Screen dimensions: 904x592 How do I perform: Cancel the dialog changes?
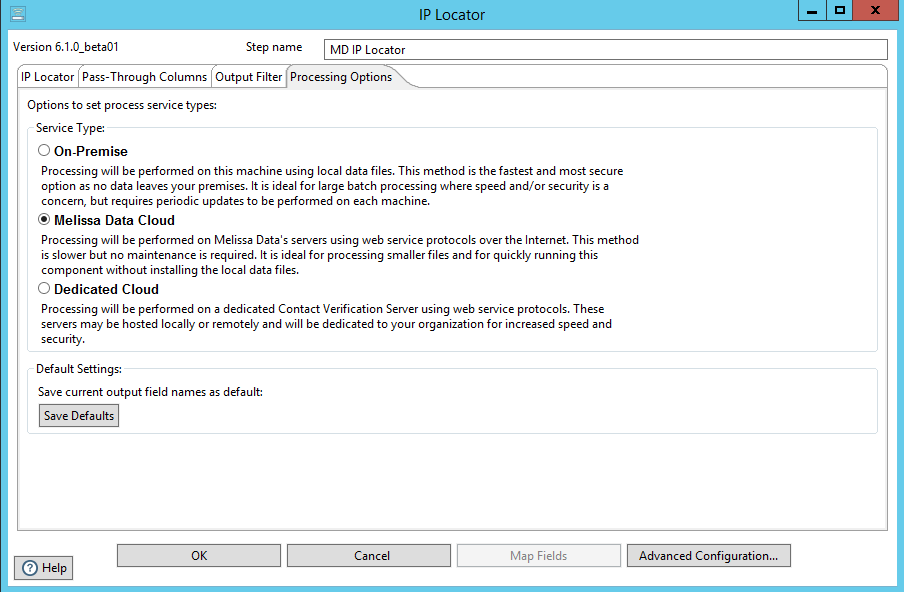[x=371, y=556]
